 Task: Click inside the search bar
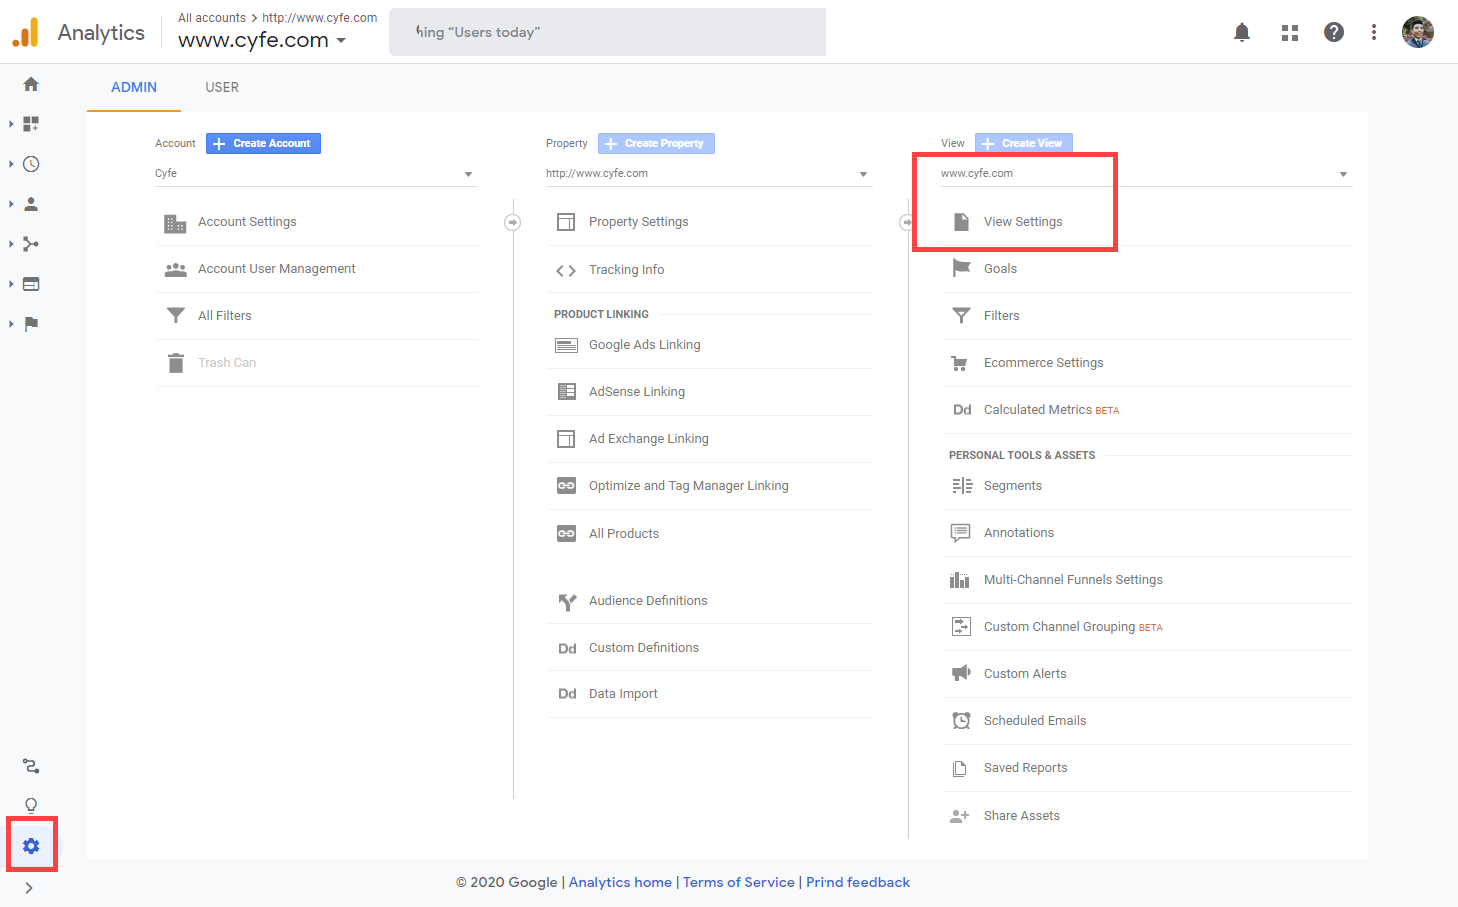coord(607,31)
